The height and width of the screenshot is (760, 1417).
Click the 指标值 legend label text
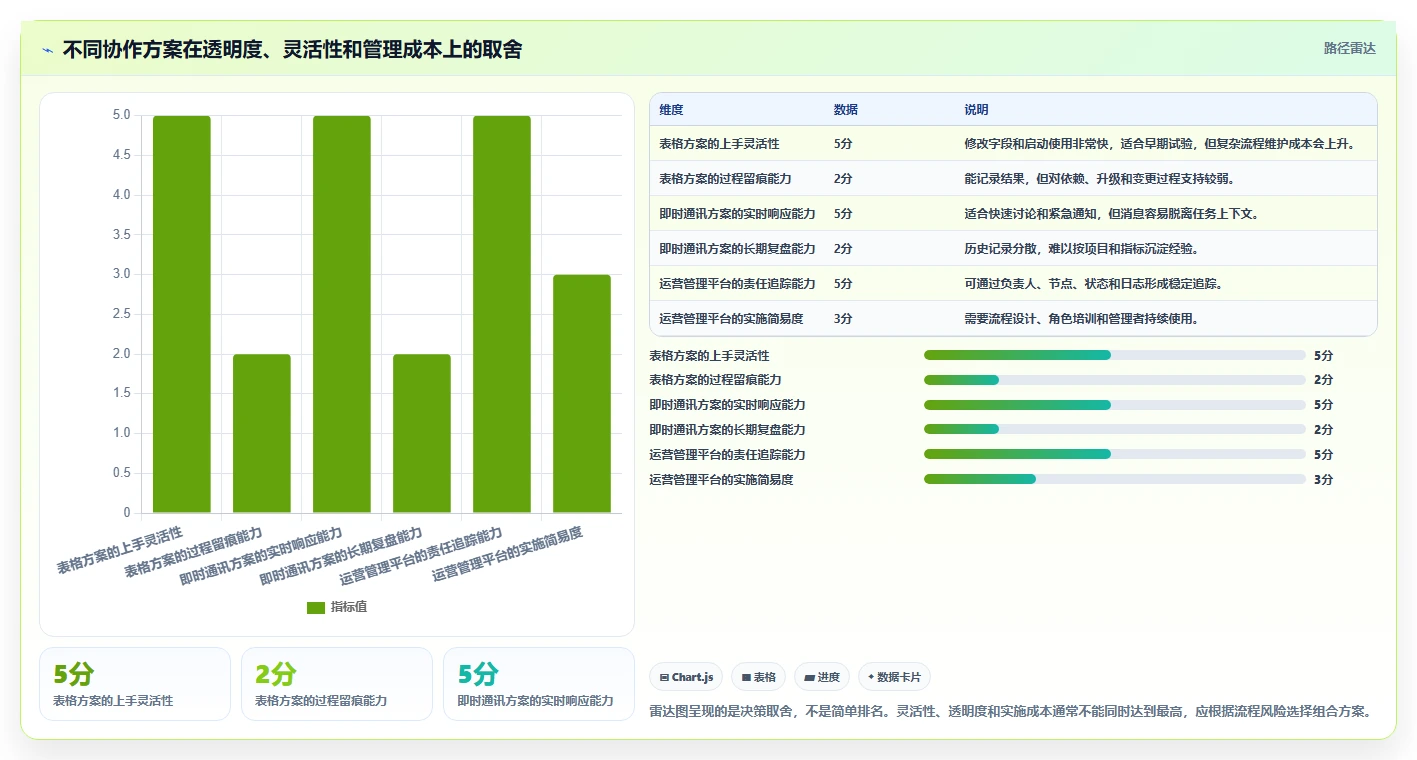click(x=349, y=607)
